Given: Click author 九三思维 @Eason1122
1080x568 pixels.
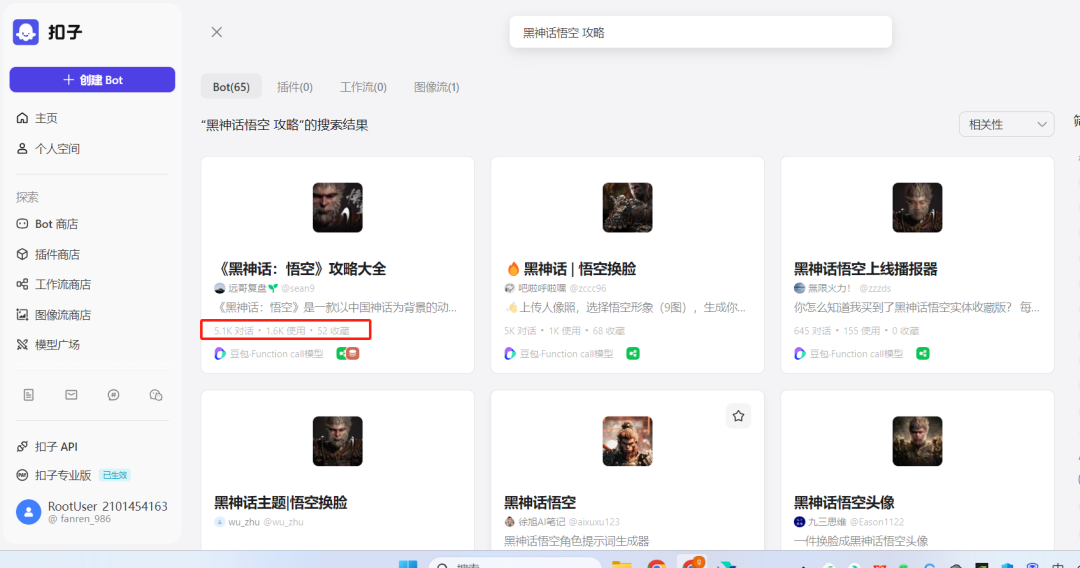Looking at the screenshot, I should 849,522.
